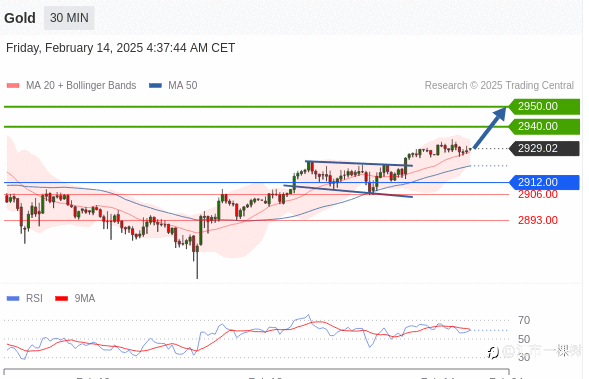This screenshot has width=589, height=379.
Task: Toggle the MA 50 legend entry
Action: point(173,86)
